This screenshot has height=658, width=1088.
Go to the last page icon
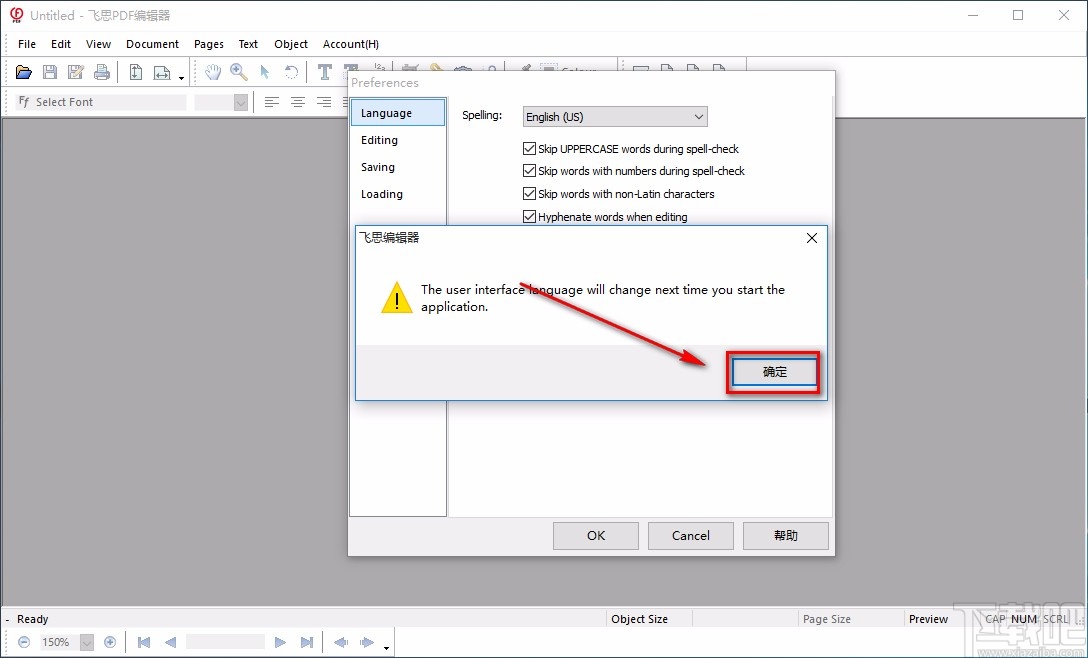[307, 642]
